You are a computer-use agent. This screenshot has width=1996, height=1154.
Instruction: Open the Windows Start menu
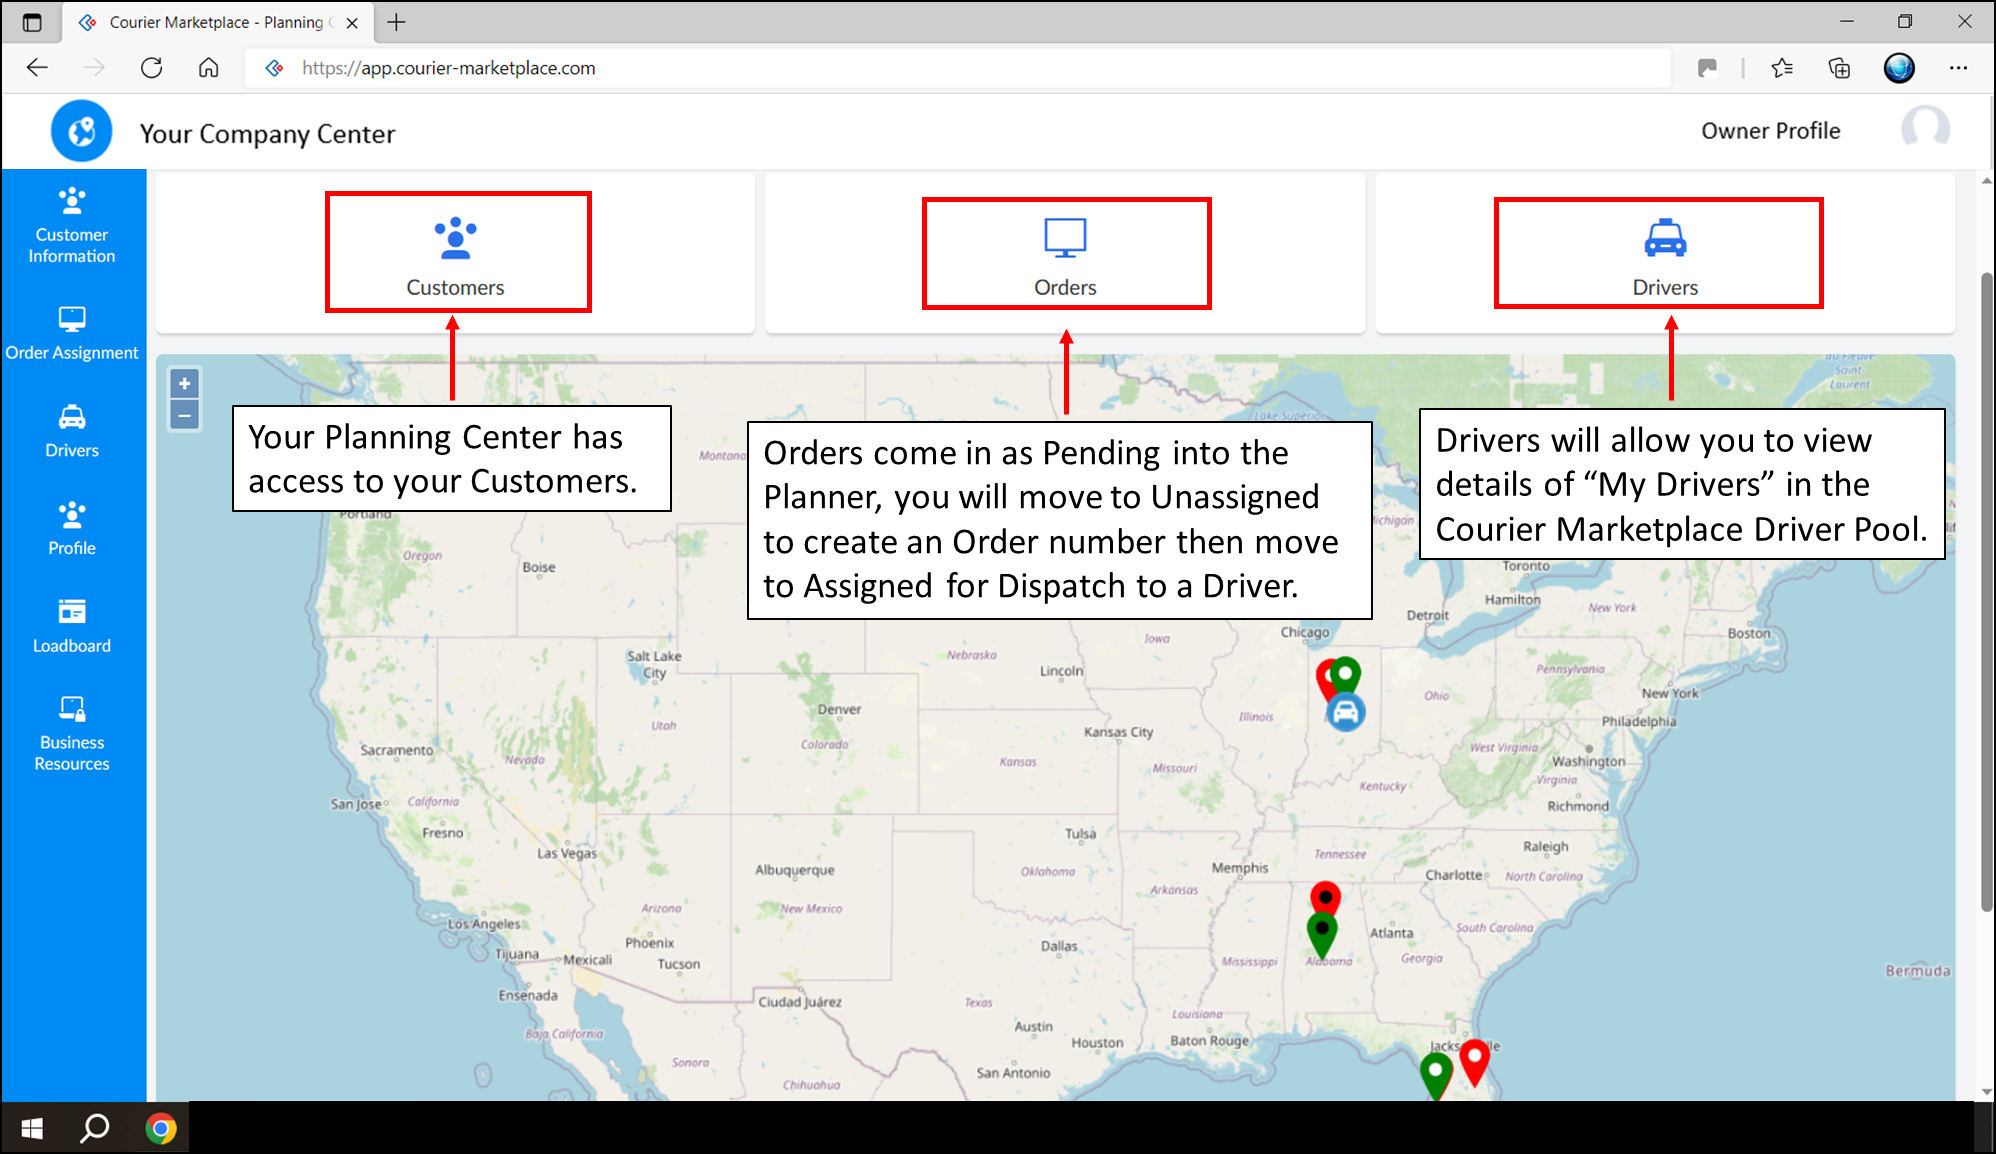tap(32, 1128)
